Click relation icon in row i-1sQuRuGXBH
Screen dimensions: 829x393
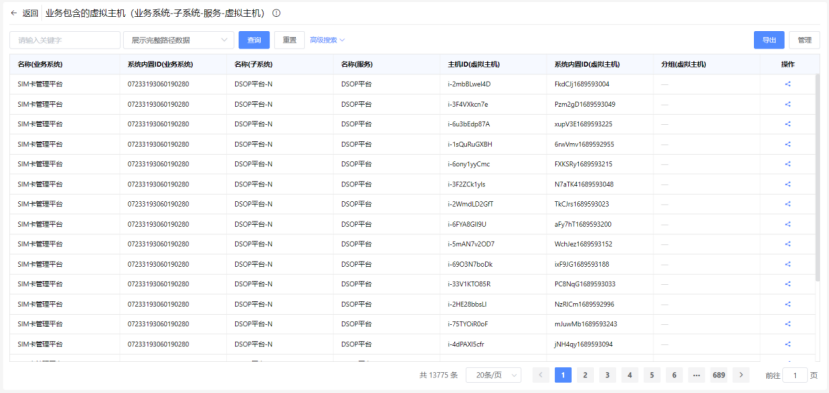click(x=788, y=144)
